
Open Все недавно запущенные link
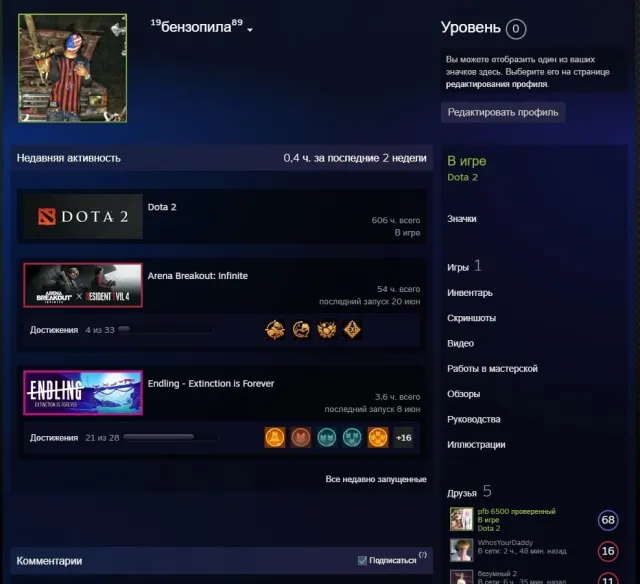coord(376,479)
